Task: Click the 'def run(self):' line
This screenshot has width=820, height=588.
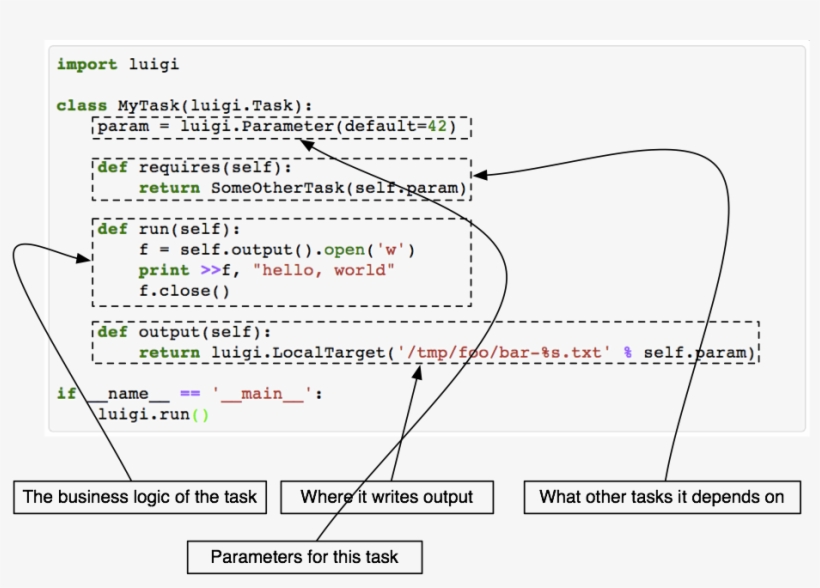Action: pyautogui.click(x=169, y=229)
